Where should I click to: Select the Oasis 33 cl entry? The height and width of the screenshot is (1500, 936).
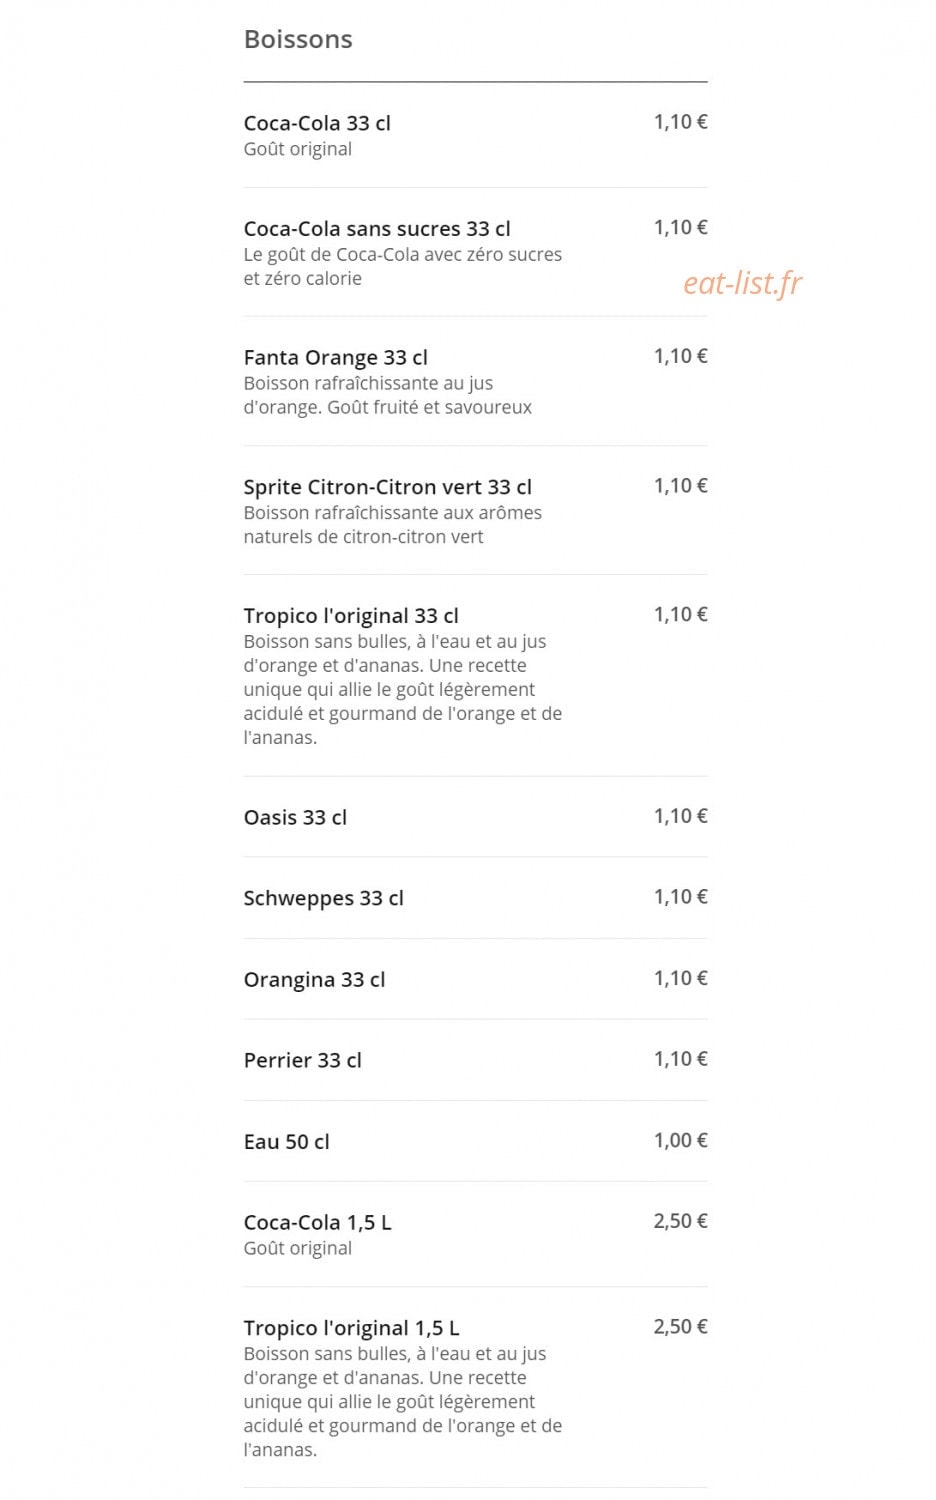[295, 818]
